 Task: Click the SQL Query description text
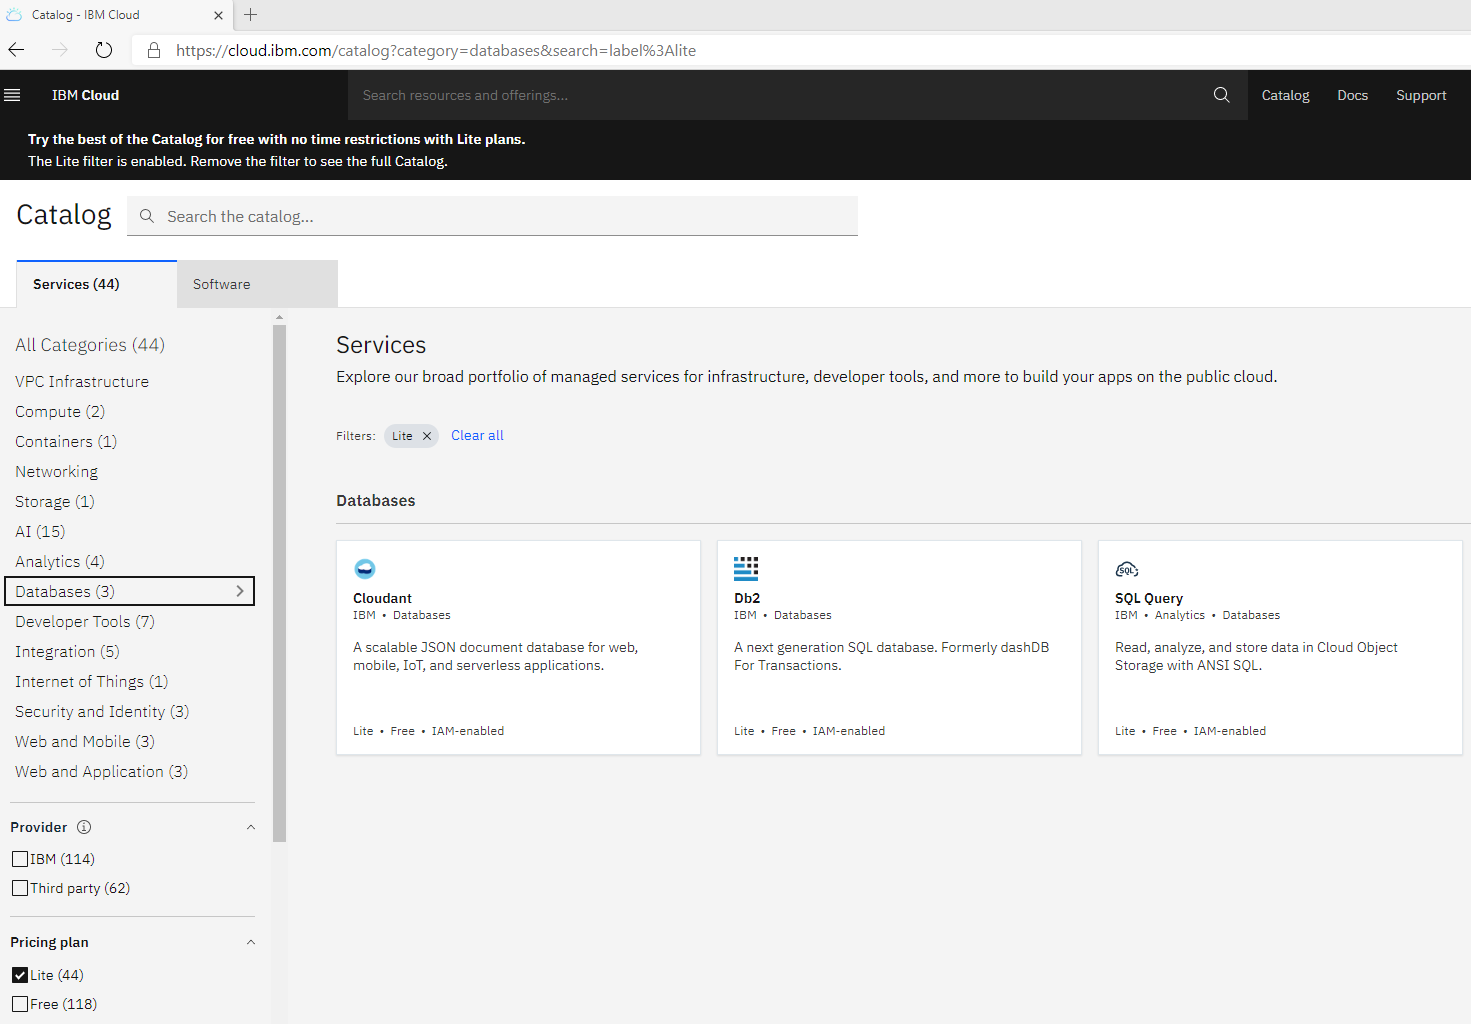1256,656
